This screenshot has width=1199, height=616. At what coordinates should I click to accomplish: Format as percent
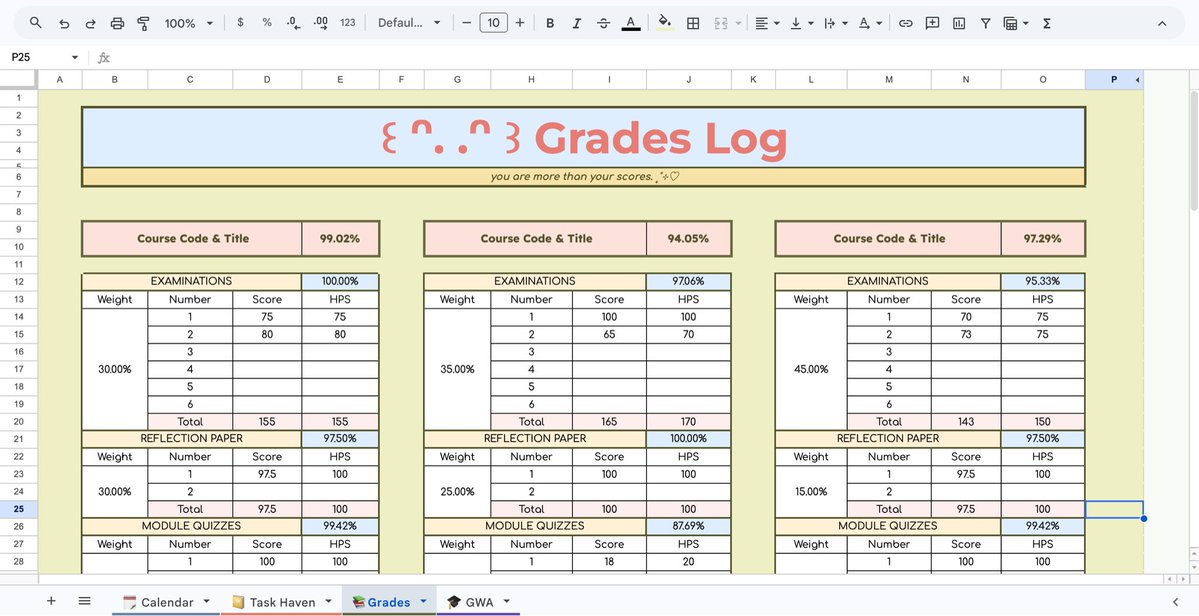pyautogui.click(x=267, y=23)
